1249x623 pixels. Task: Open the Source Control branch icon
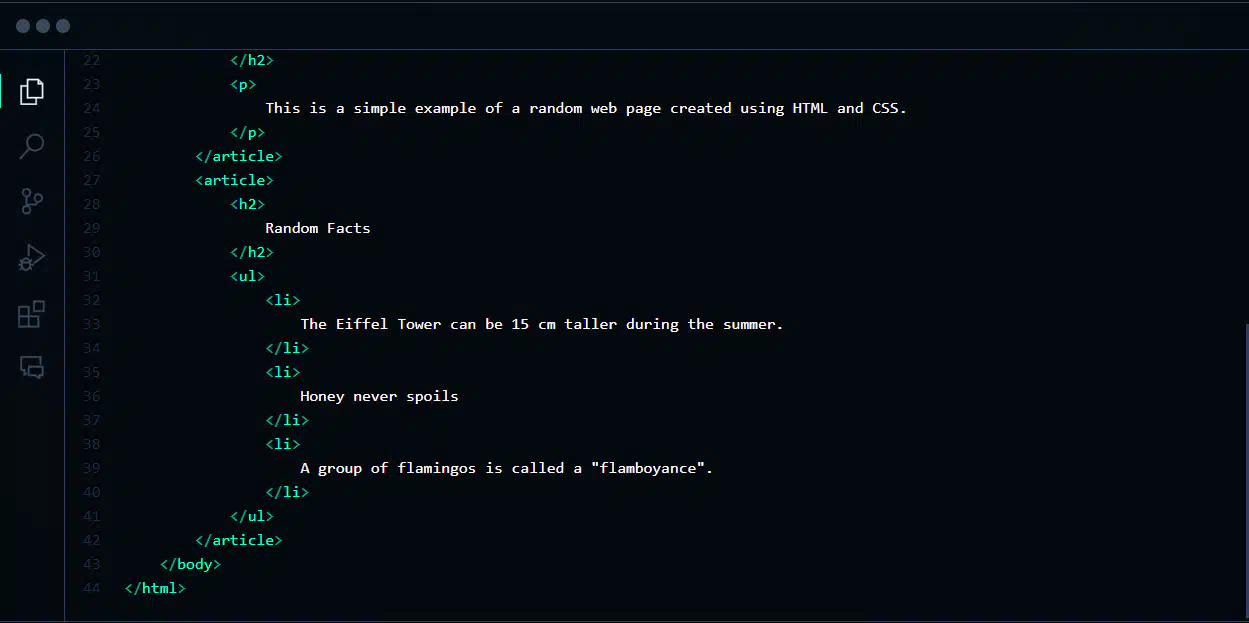click(32, 201)
